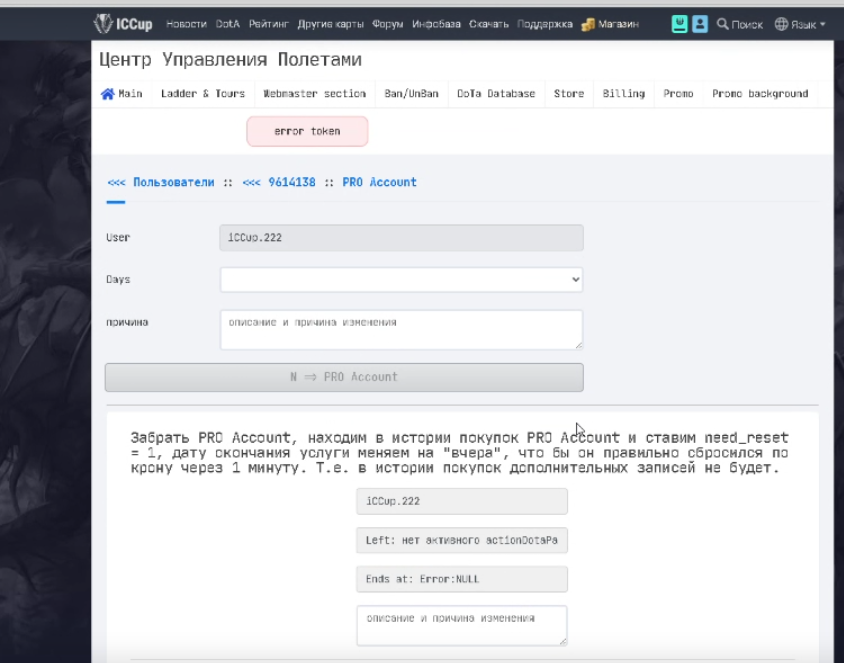Open Рейтинг in top navigation
Viewport: 844px width, 663px height.
click(x=269, y=24)
